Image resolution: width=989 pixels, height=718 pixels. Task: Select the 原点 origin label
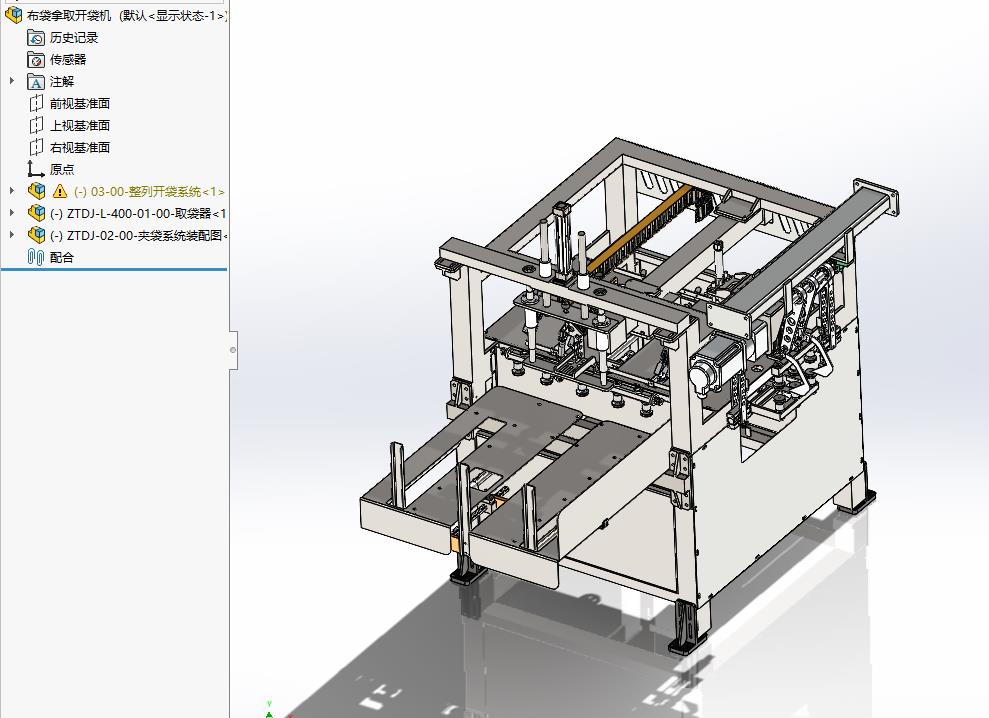(x=62, y=170)
